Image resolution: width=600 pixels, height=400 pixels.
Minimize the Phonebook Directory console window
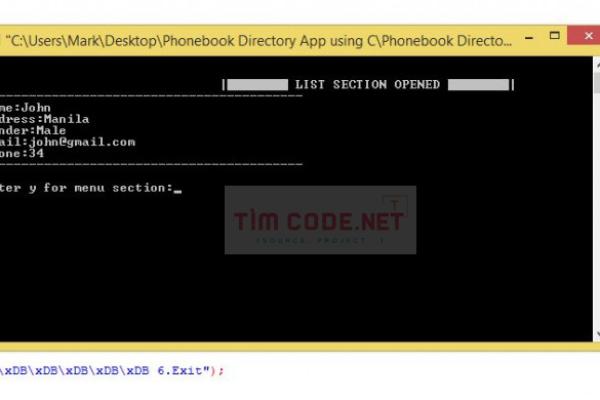click(x=529, y=38)
